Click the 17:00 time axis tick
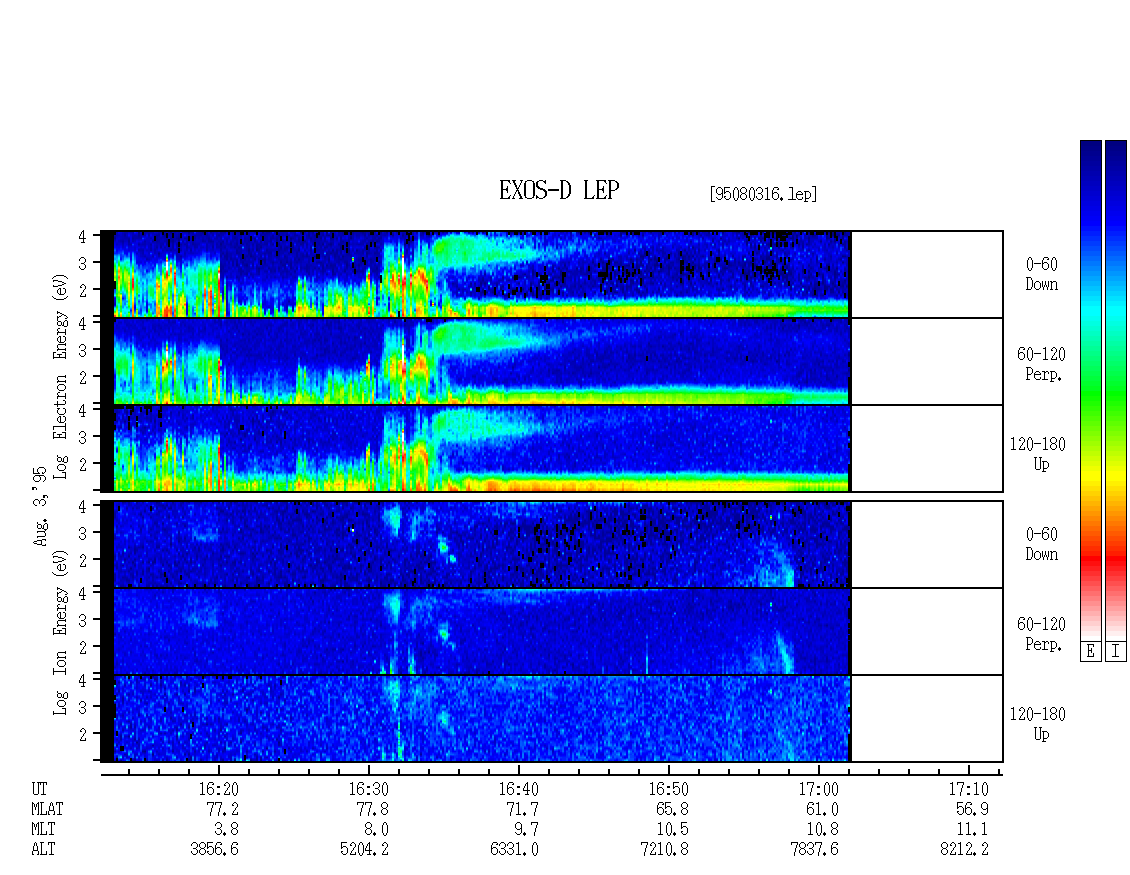This screenshot has height=875, width=1130. (819, 789)
